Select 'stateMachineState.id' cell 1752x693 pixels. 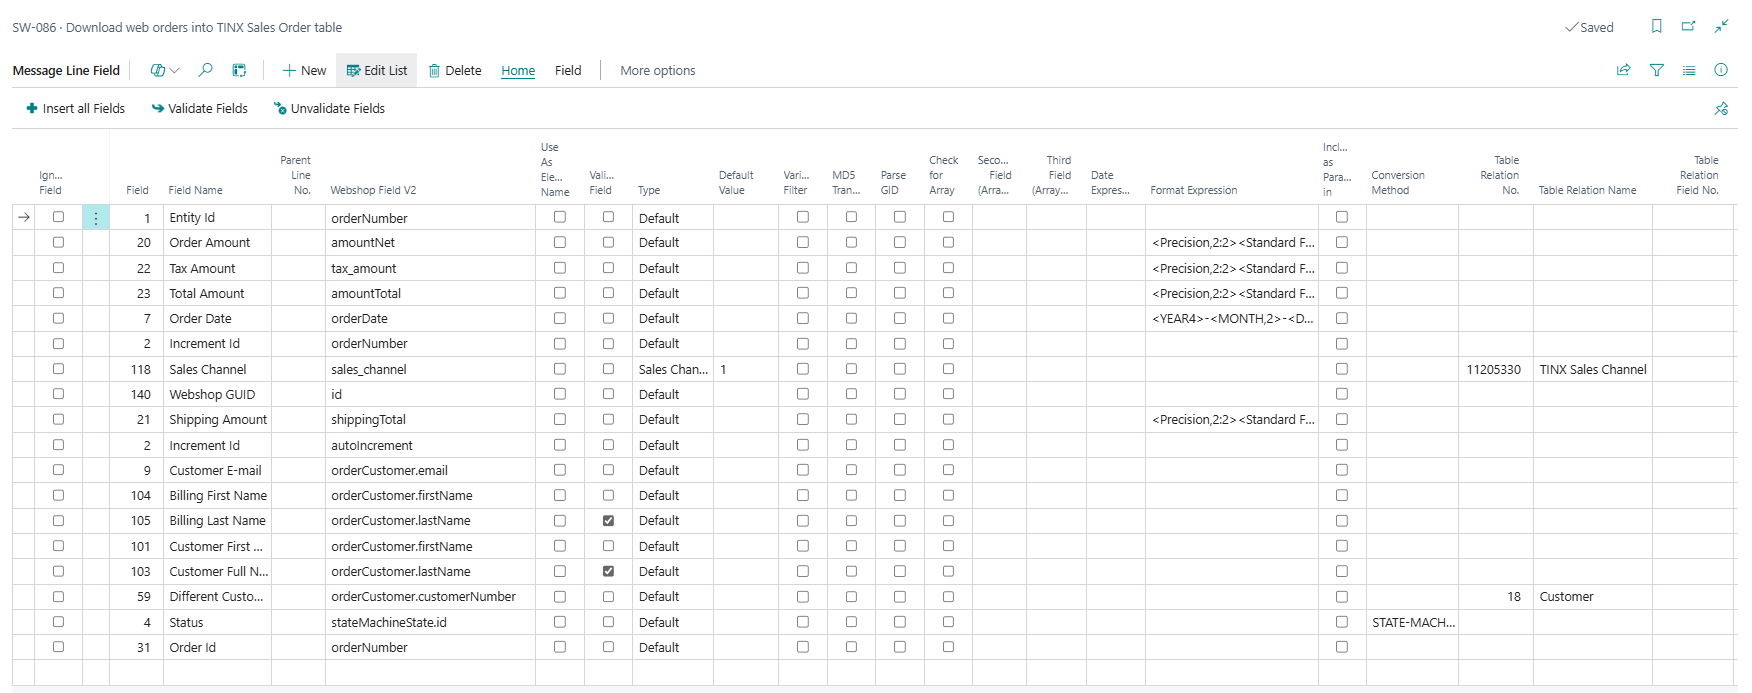tap(430, 622)
